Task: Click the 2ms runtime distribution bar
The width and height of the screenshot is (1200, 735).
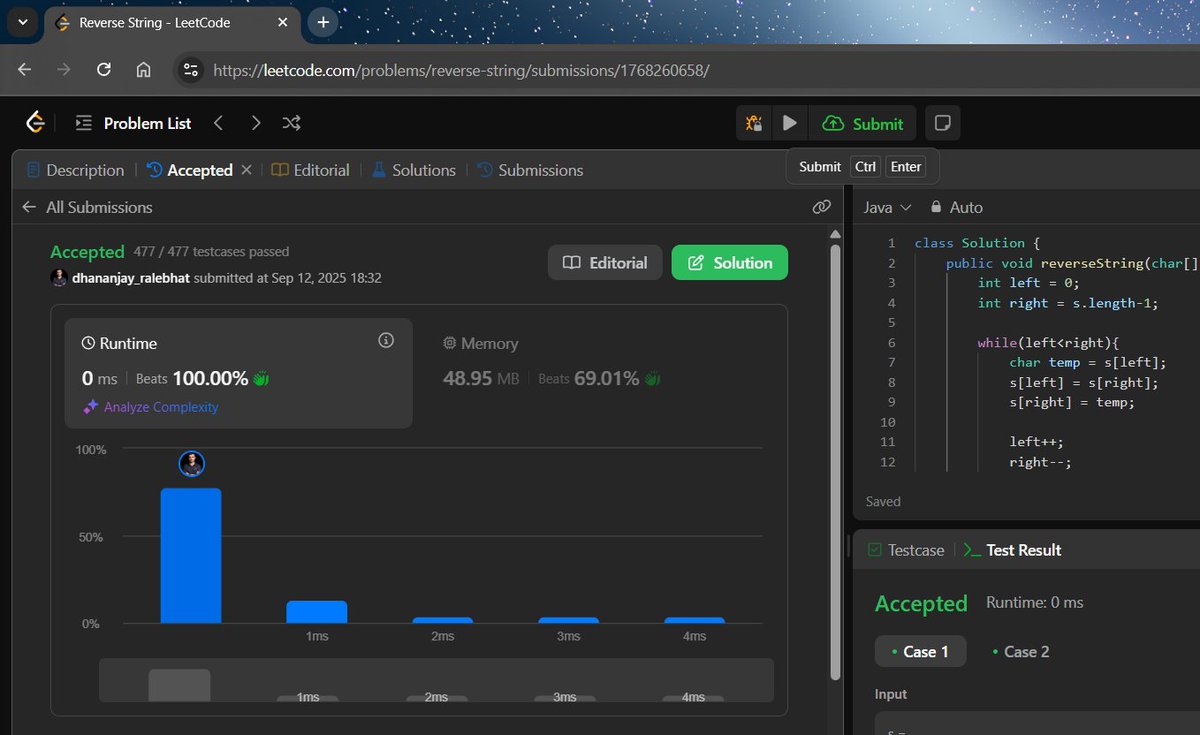Action: [443, 620]
